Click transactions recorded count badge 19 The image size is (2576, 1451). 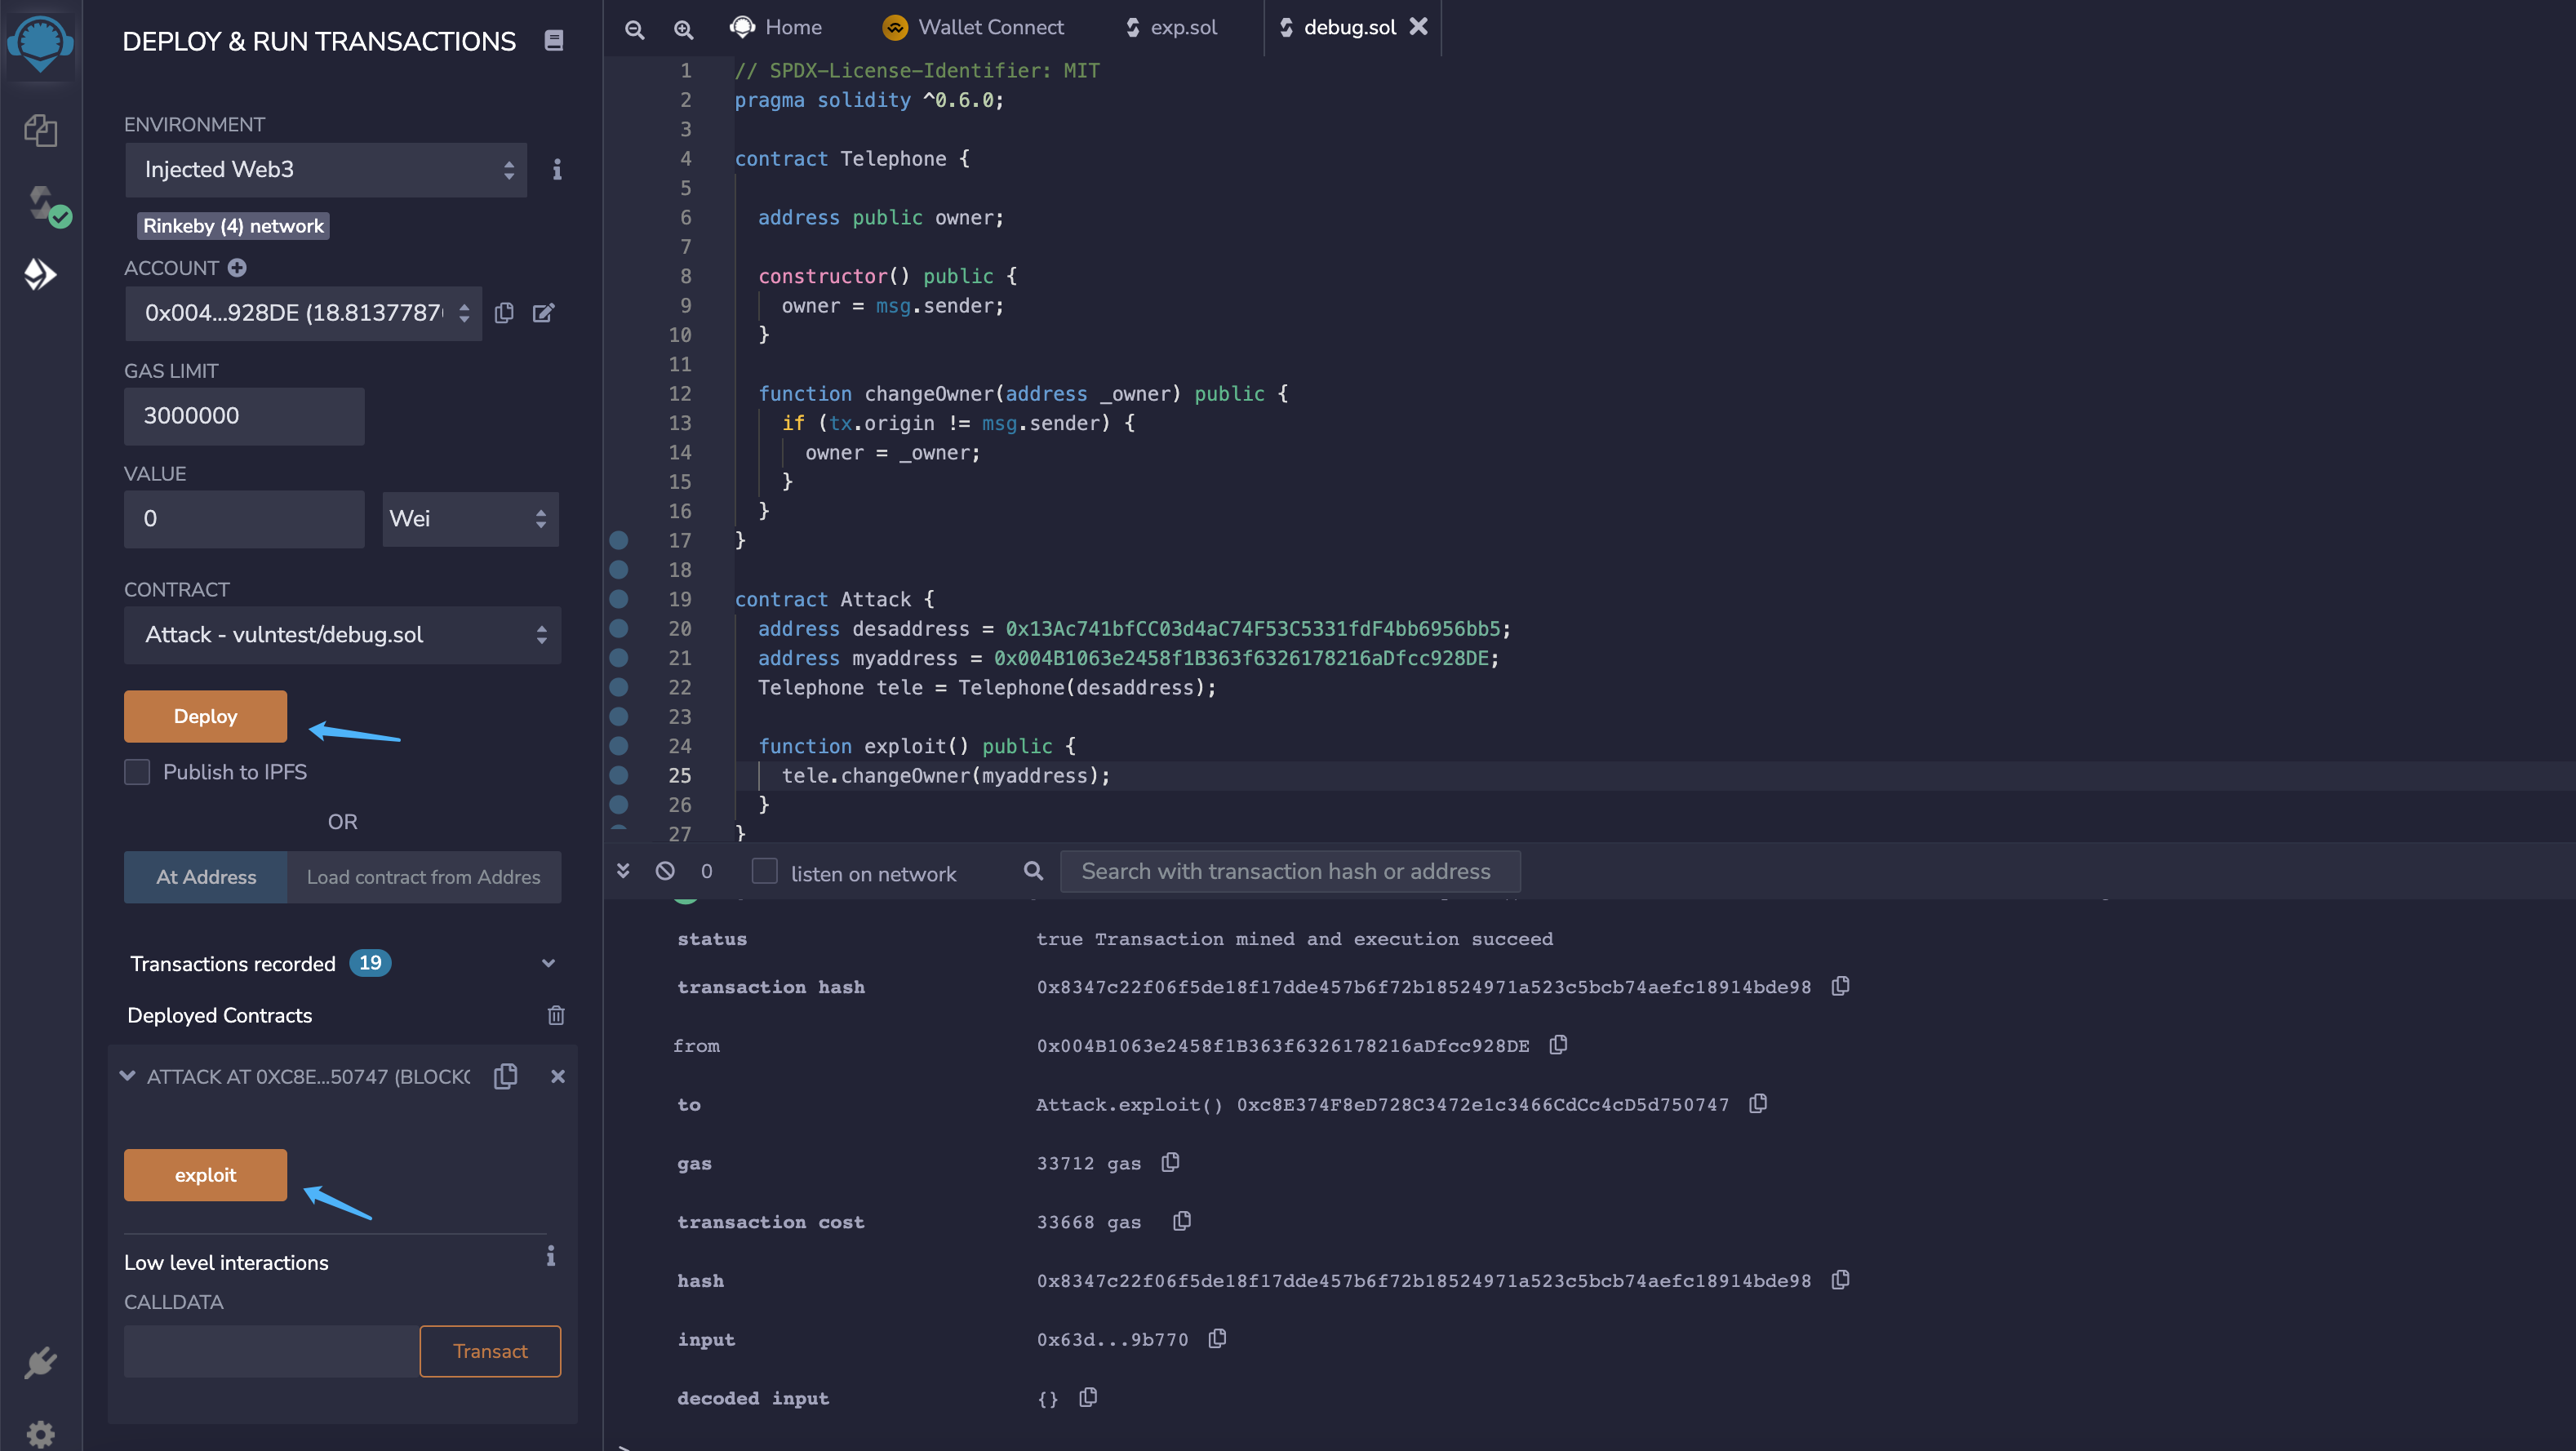pos(370,963)
